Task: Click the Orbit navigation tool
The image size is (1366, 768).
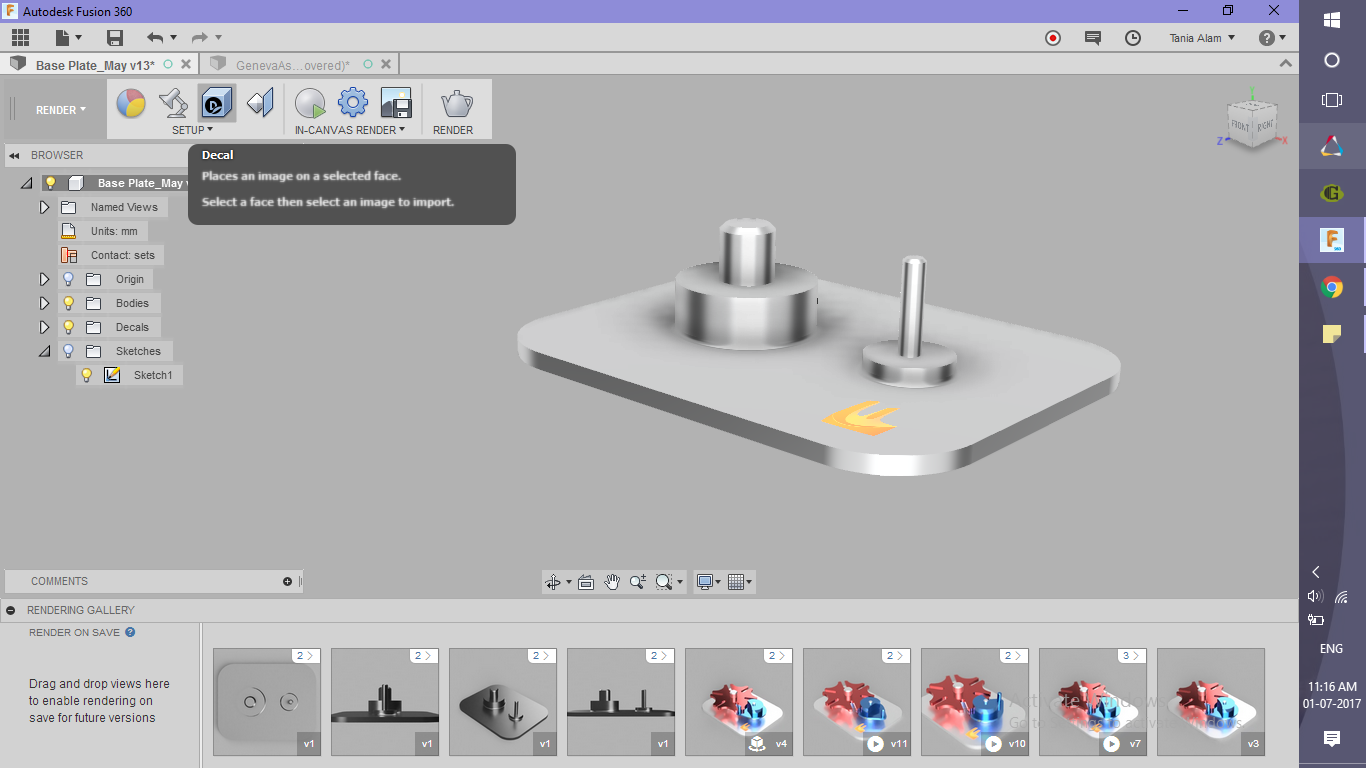Action: (x=553, y=582)
